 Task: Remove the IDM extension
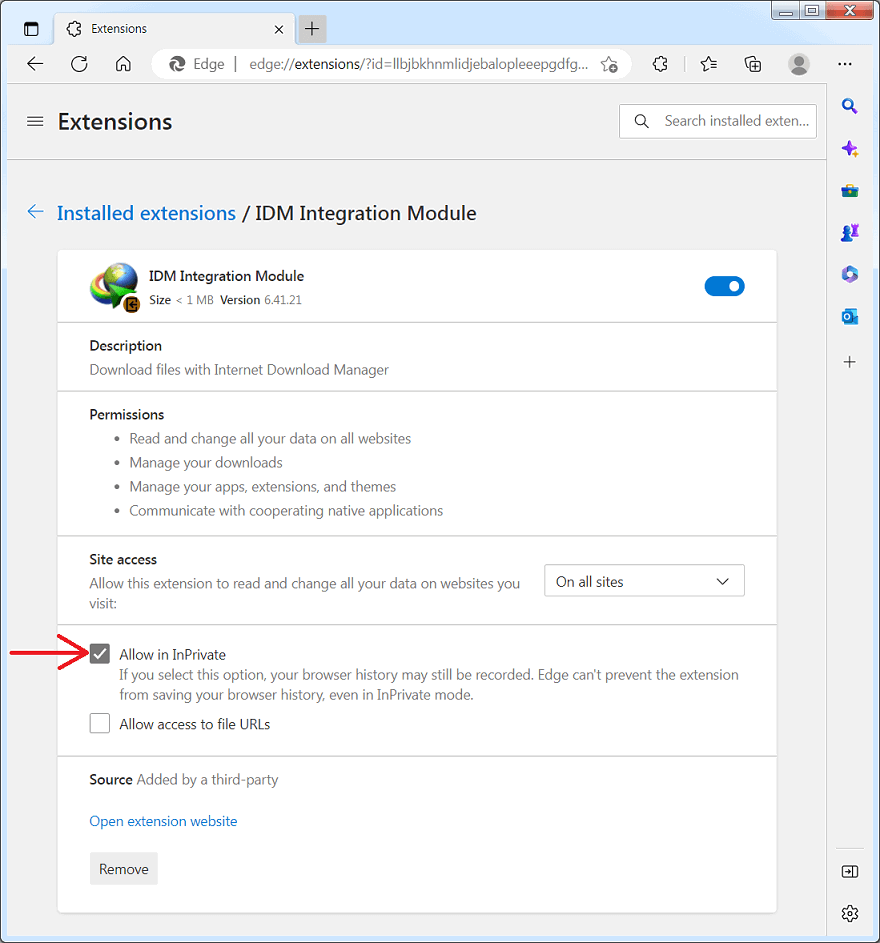pos(124,868)
